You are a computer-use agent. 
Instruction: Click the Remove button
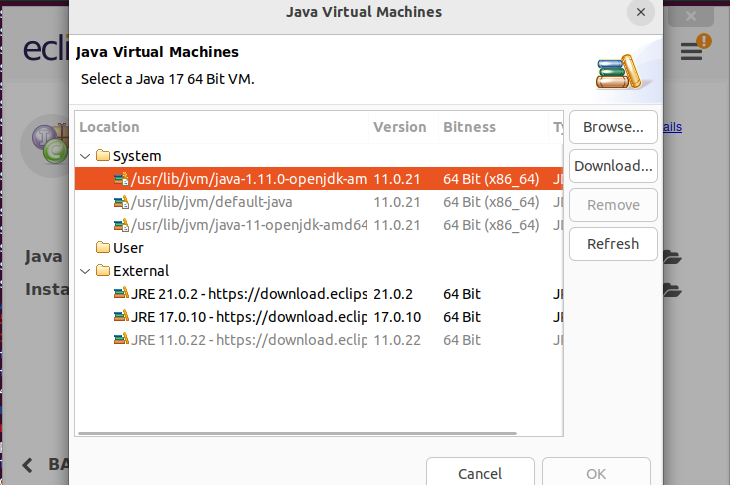click(x=613, y=205)
